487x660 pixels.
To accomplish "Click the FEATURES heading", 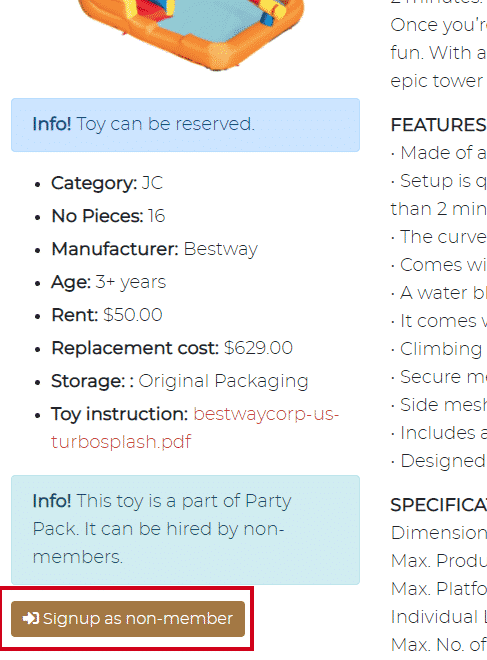I will pos(438,125).
